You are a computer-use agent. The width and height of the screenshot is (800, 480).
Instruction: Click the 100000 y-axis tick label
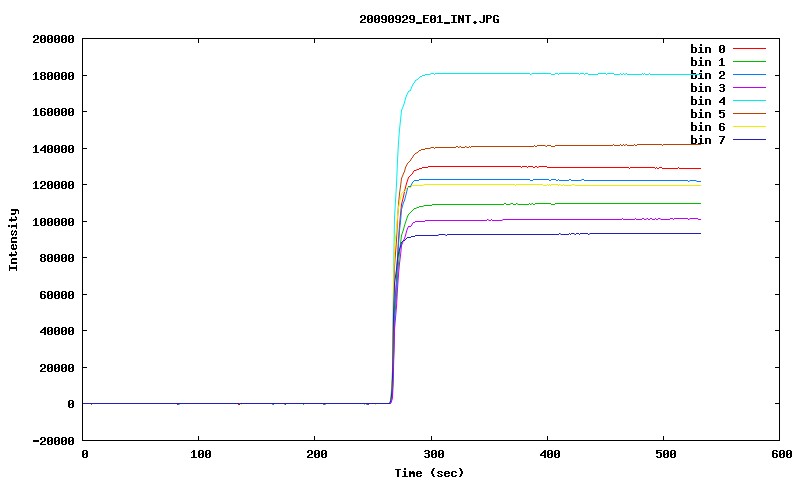pyautogui.click(x=53, y=222)
